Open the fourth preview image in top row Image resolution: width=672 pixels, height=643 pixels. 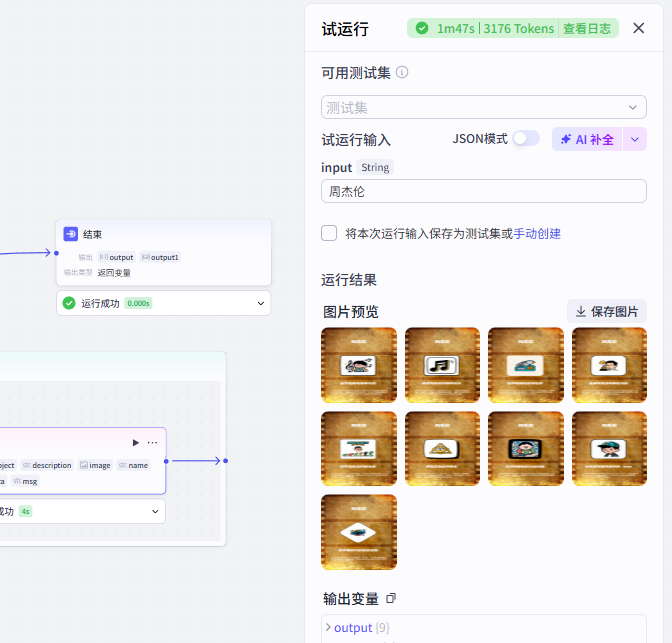pos(609,365)
